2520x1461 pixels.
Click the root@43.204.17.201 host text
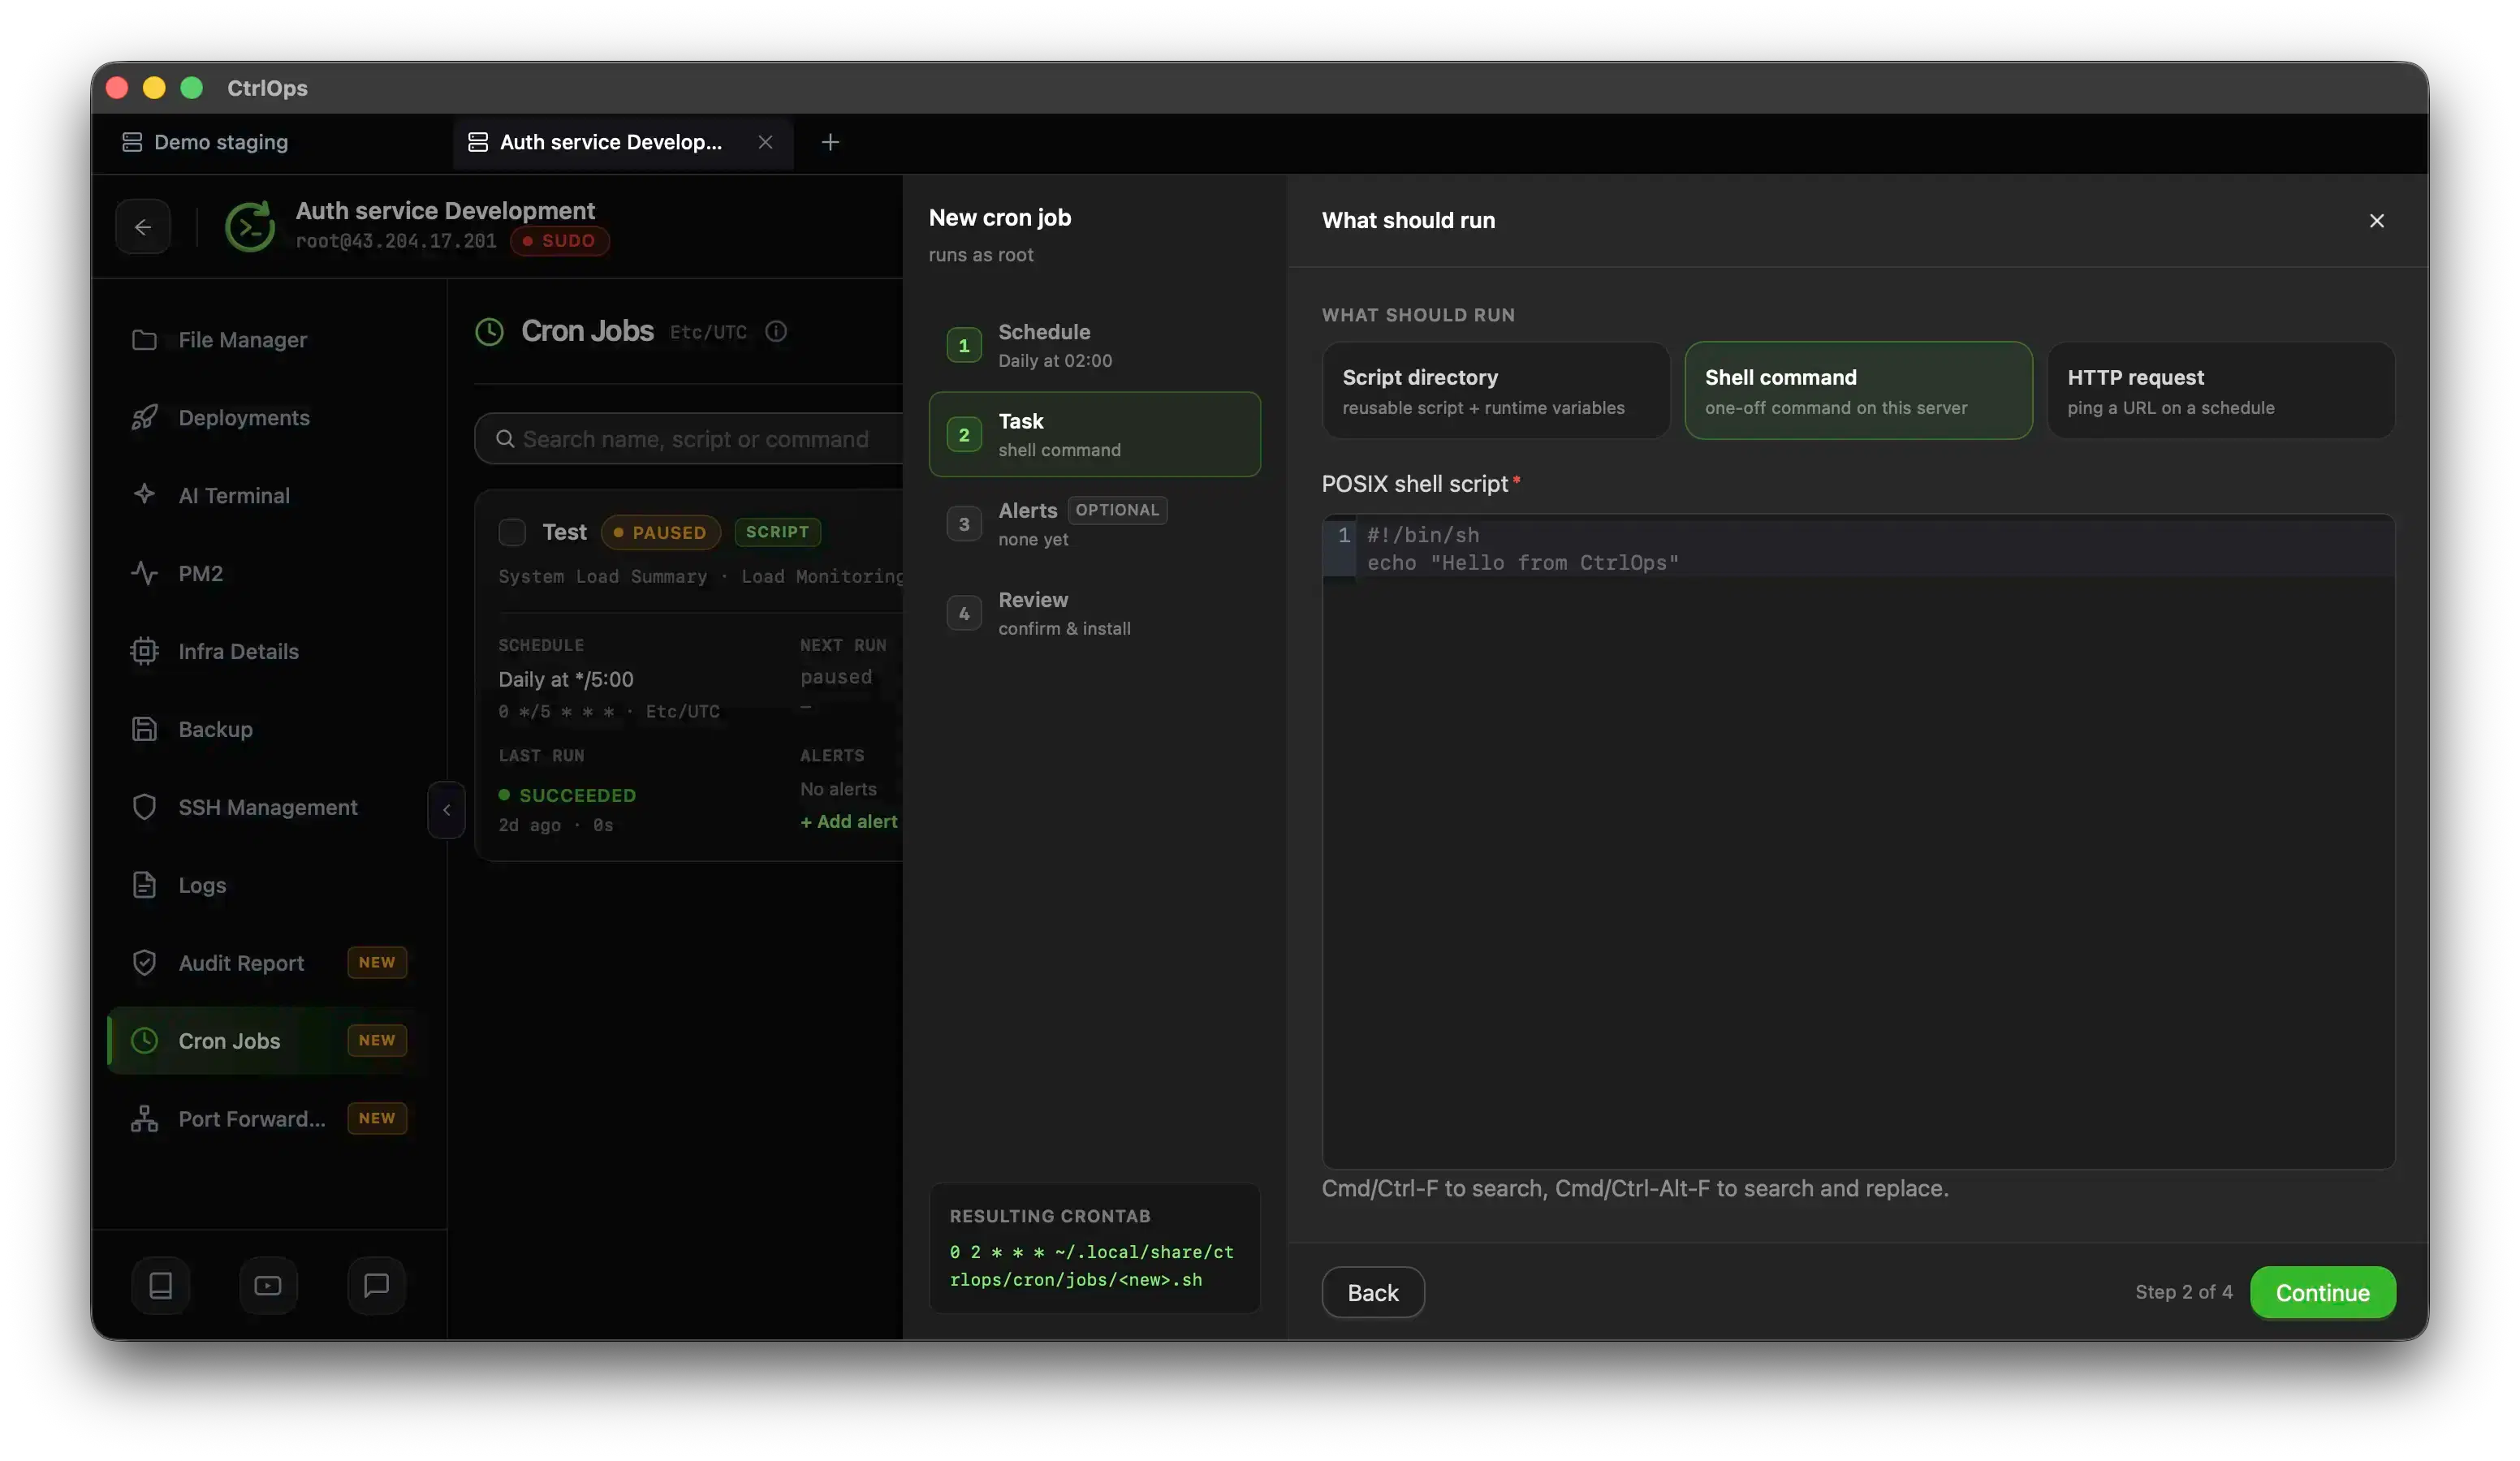coord(396,241)
